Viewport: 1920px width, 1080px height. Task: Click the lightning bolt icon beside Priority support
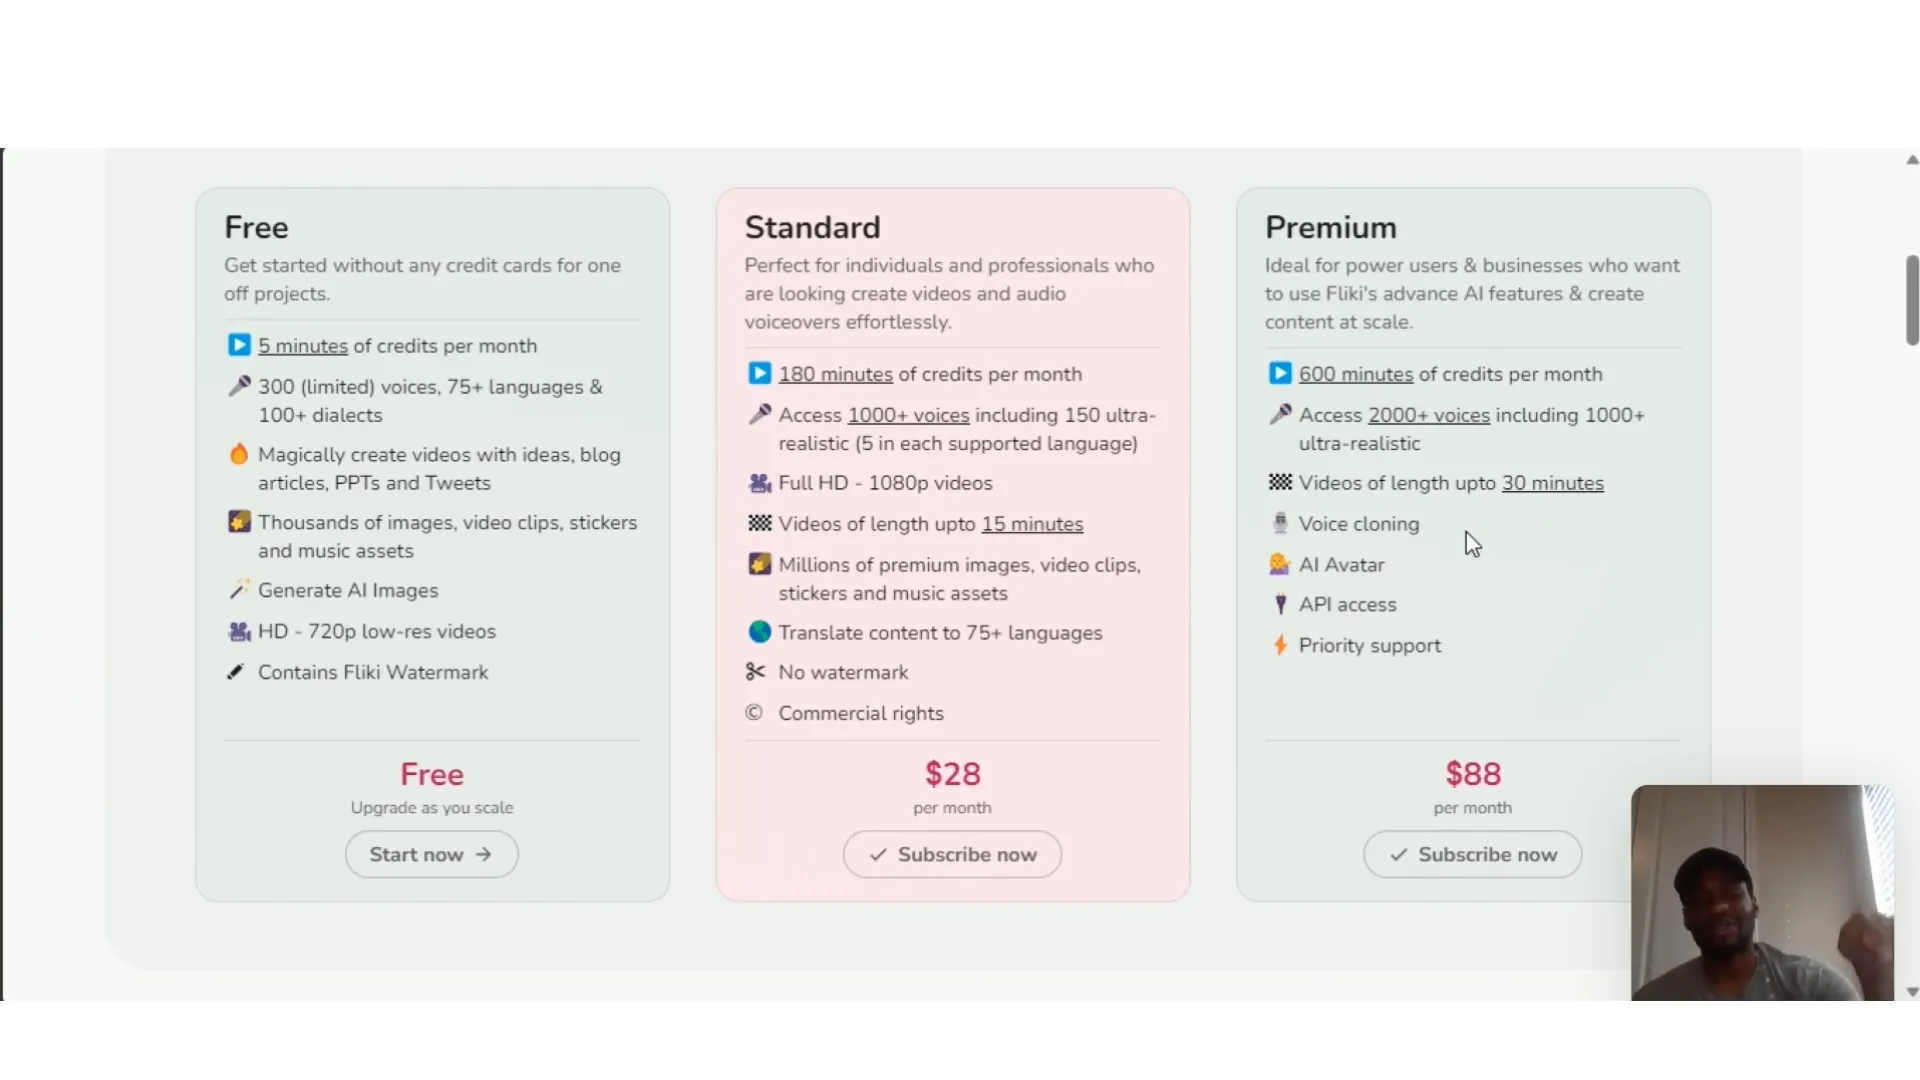pos(1280,645)
